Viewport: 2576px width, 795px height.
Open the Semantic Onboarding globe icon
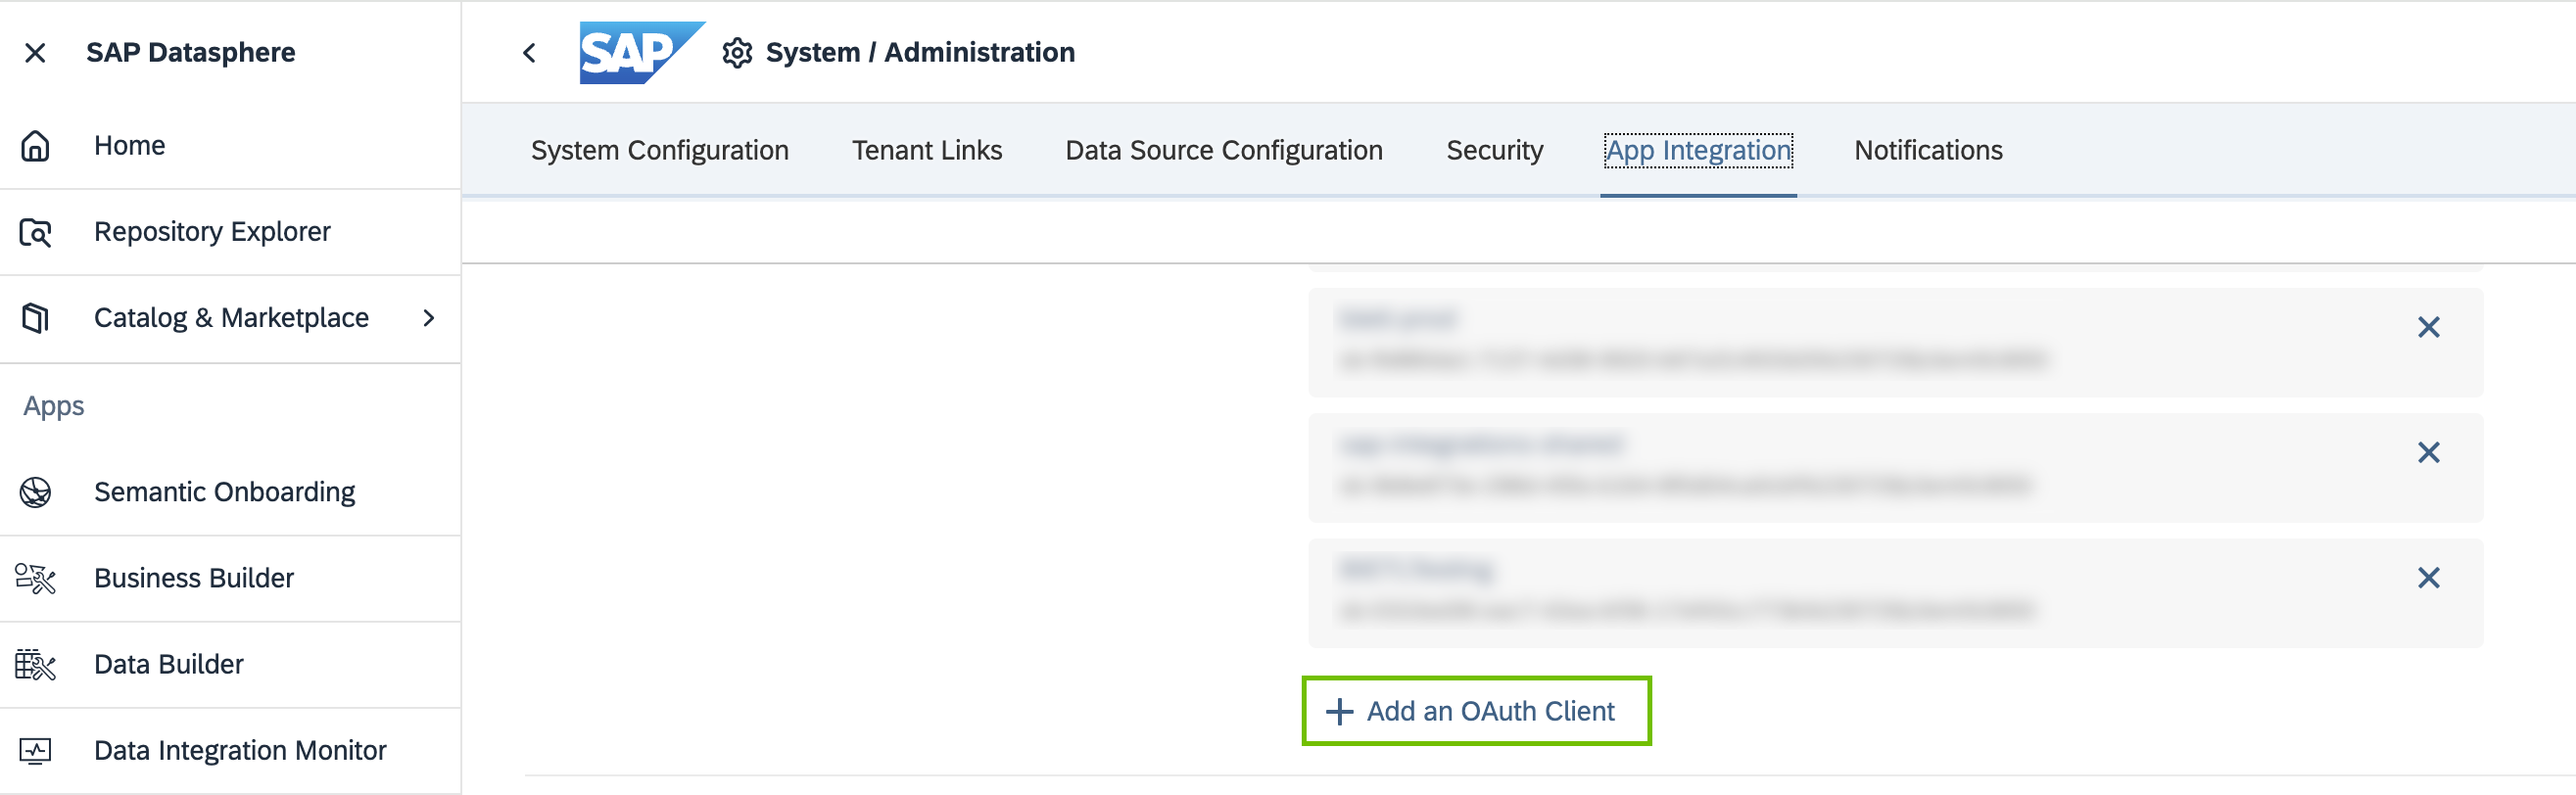click(x=35, y=492)
